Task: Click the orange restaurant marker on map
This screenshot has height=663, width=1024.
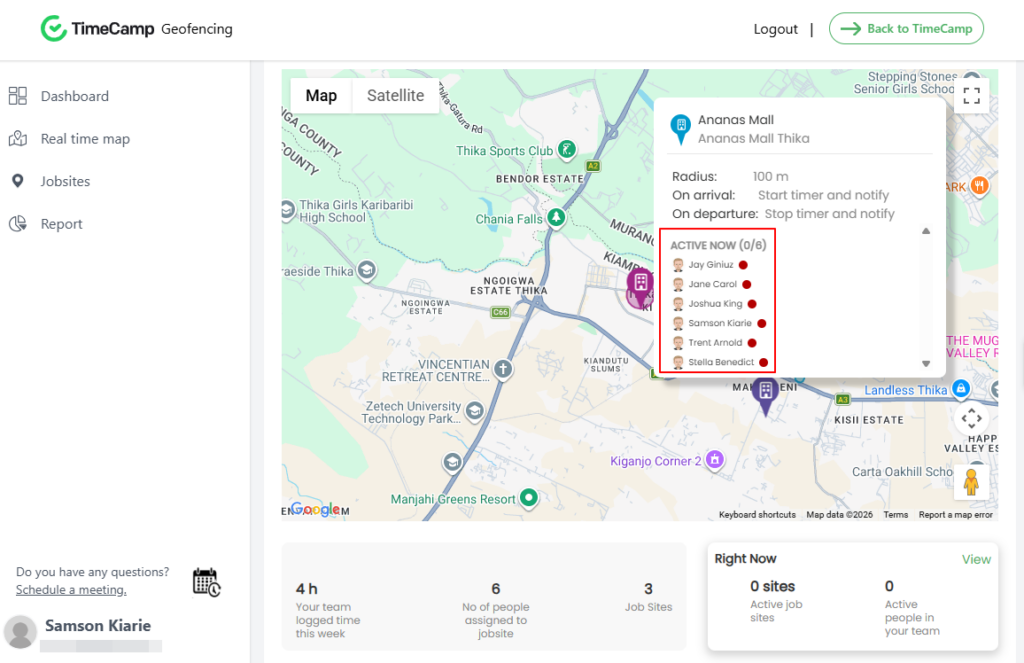Action: (x=978, y=186)
